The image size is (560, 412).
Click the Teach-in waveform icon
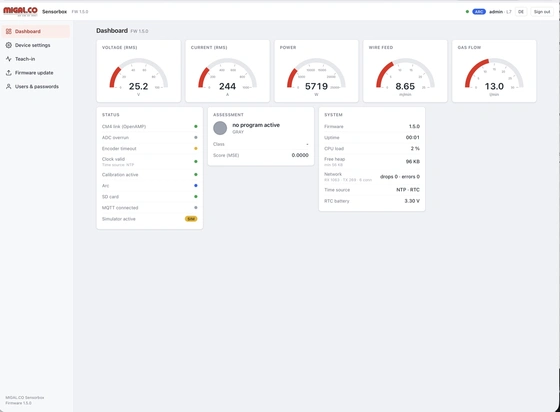tap(9, 59)
